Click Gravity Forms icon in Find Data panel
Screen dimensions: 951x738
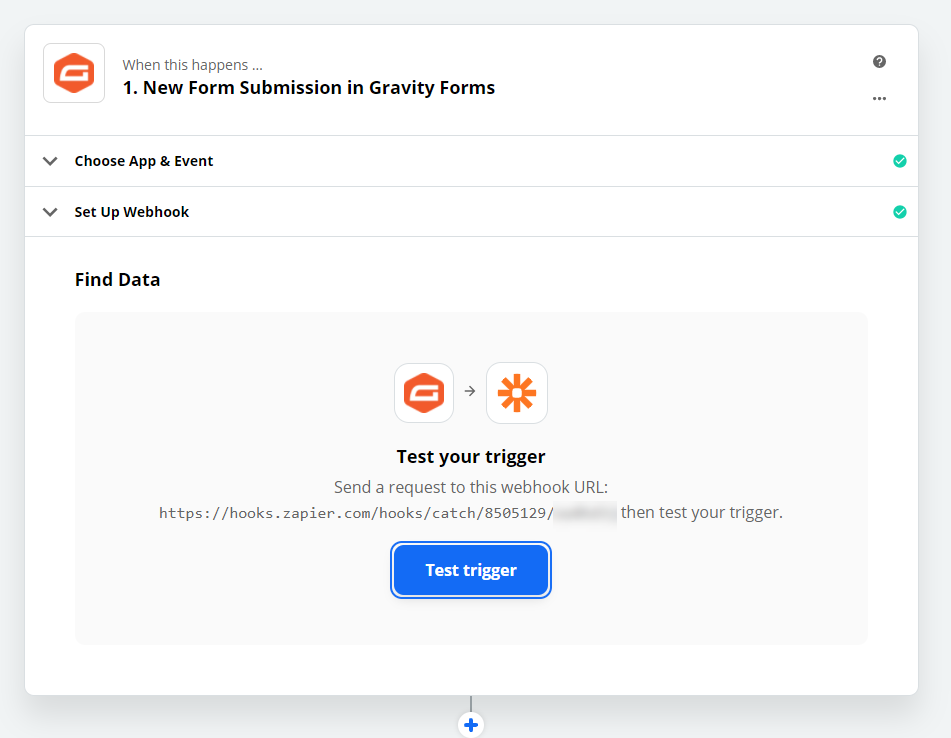(424, 392)
